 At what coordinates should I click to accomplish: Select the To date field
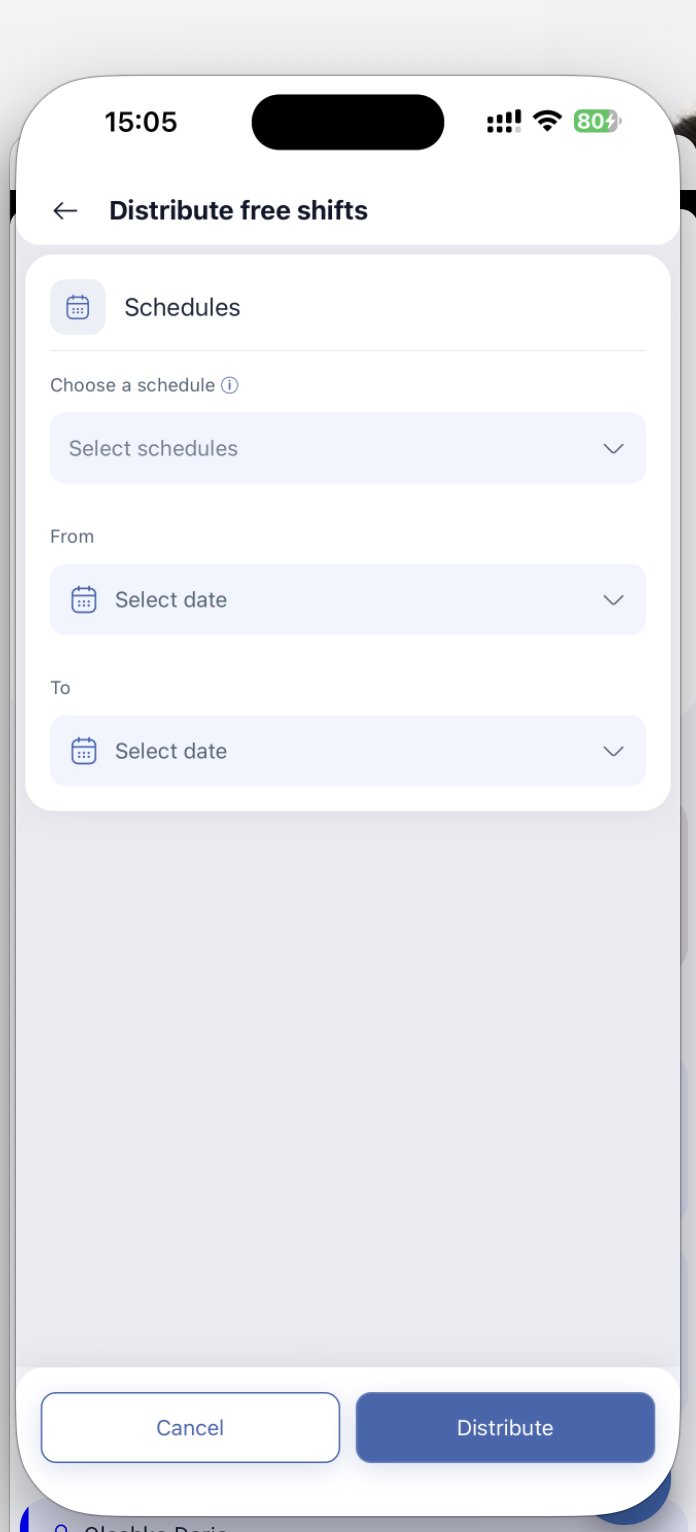pyautogui.click(x=348, y=750)
